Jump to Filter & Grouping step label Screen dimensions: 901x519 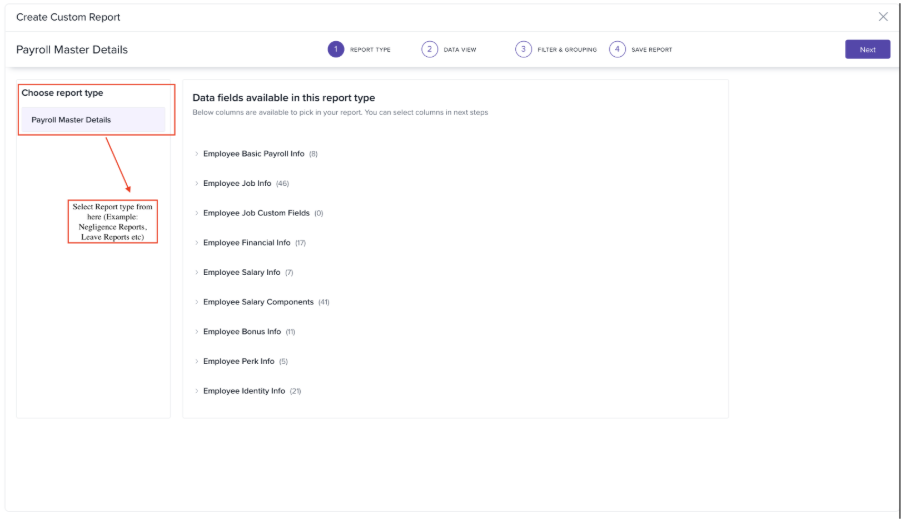(567, 50)
